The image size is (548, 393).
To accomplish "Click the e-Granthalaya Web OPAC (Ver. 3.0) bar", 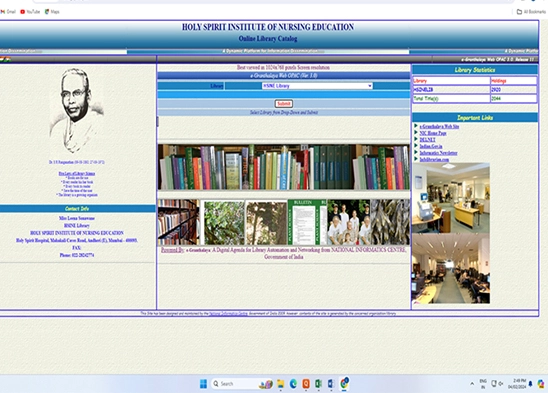I will 283,76.
